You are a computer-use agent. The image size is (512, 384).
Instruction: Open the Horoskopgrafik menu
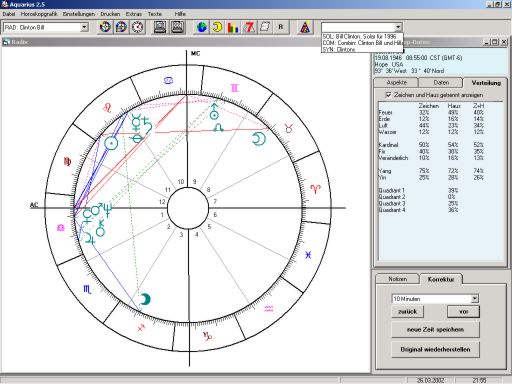tap(39, 14)
